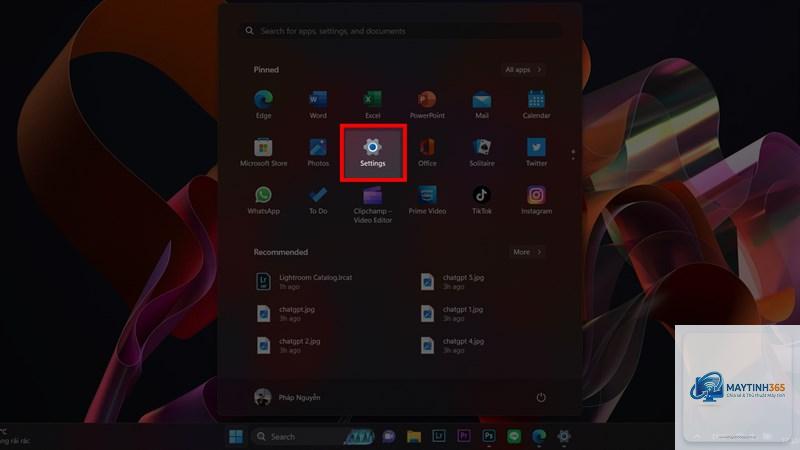800x450 pixels.
Task: Open Lightroom from the taskbar
Action: 439,436
